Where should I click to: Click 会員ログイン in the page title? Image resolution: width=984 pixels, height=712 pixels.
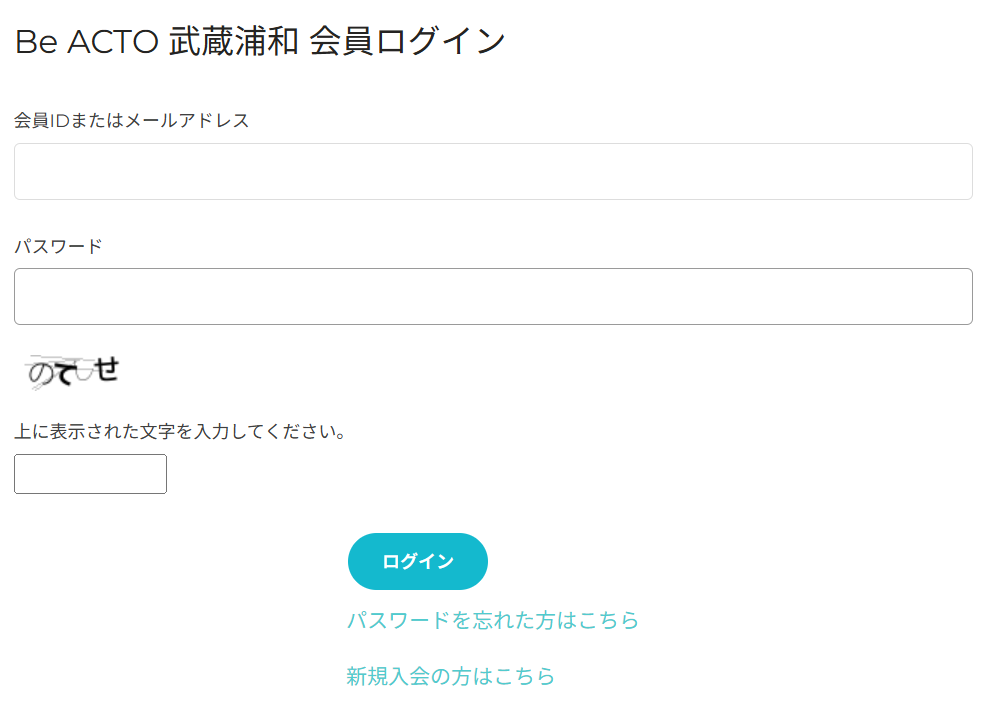pos(407,42)
